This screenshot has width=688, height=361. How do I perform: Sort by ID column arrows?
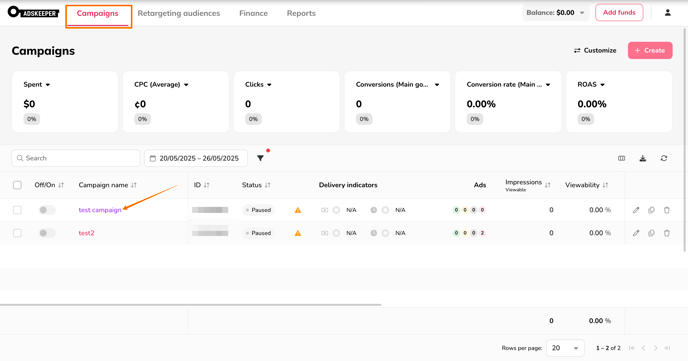pos(206,185)
